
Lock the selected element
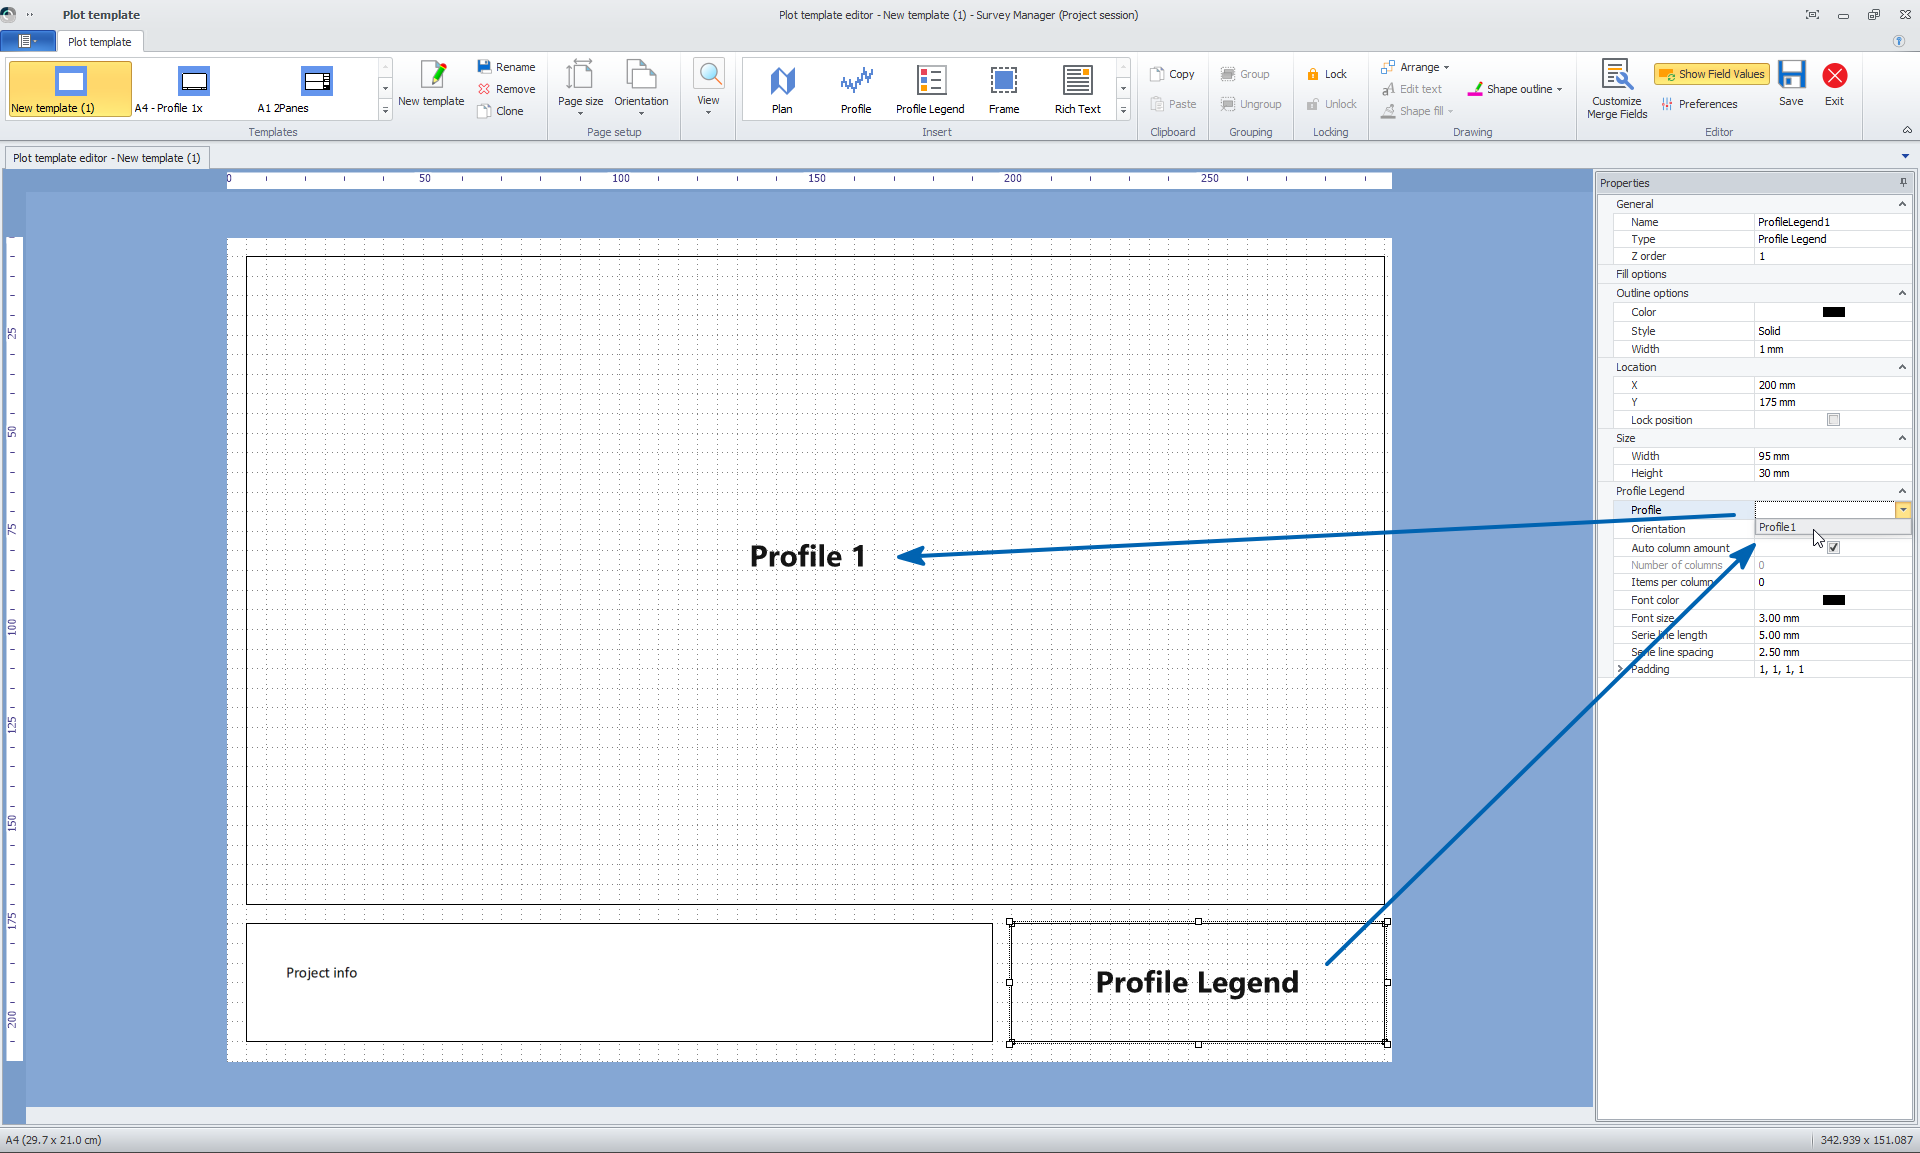(1326, 74)
